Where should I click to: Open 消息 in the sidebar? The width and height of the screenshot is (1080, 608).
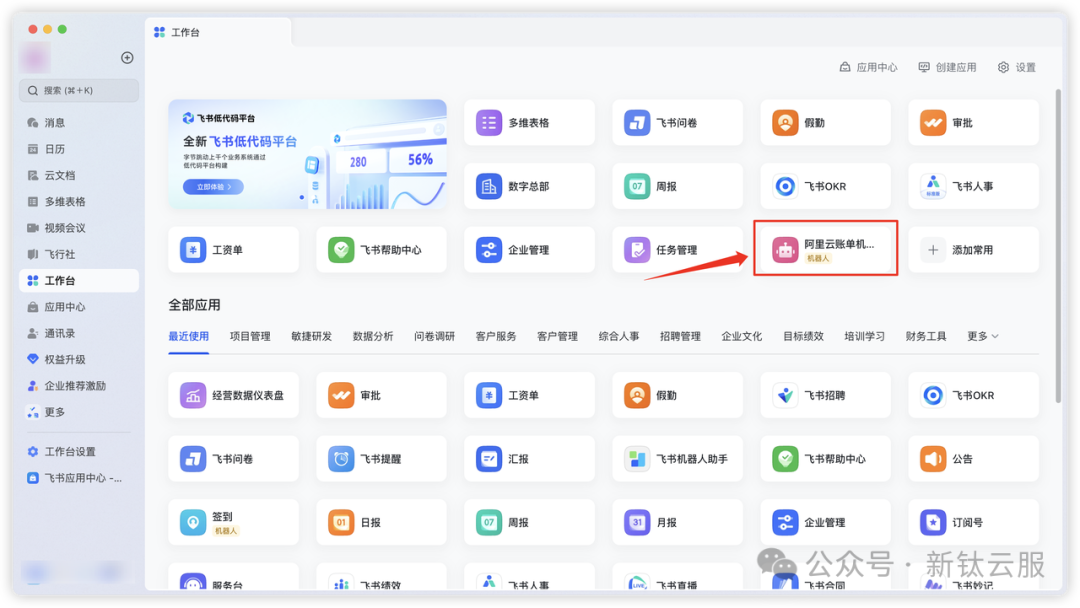coord(79,123)
